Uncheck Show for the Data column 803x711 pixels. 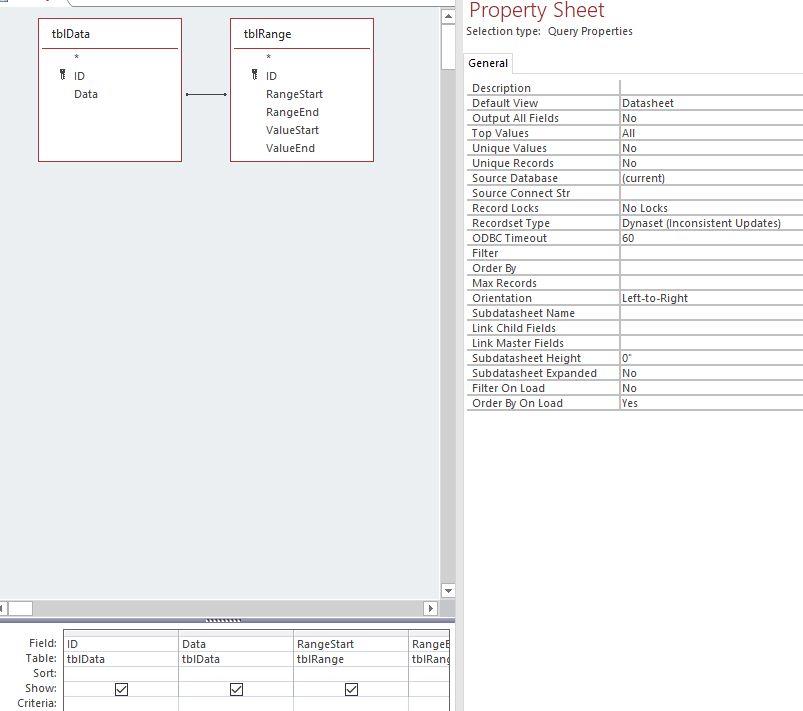(x=236, y=689)
